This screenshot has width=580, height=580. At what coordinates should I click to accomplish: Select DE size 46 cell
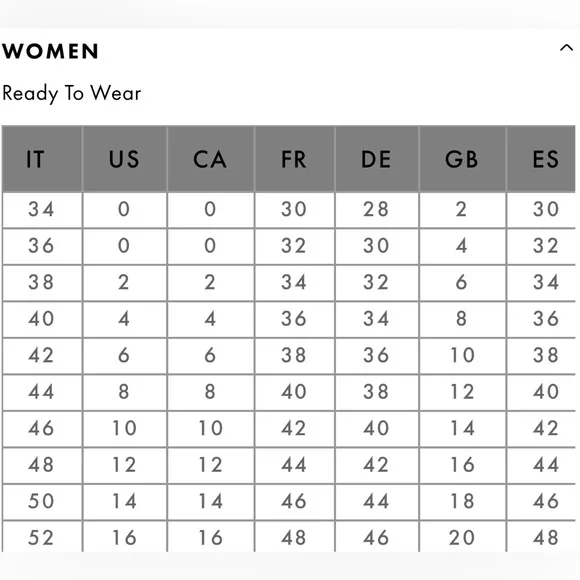point(377,537)
